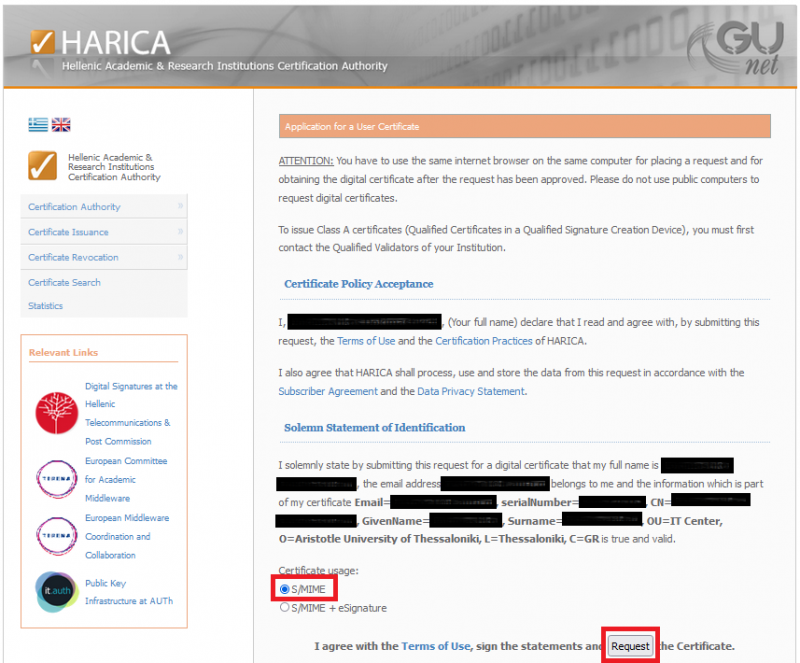
Task: Click the 'Certificate Policy Acceptance' heading
Action: [x=359, y=284]
